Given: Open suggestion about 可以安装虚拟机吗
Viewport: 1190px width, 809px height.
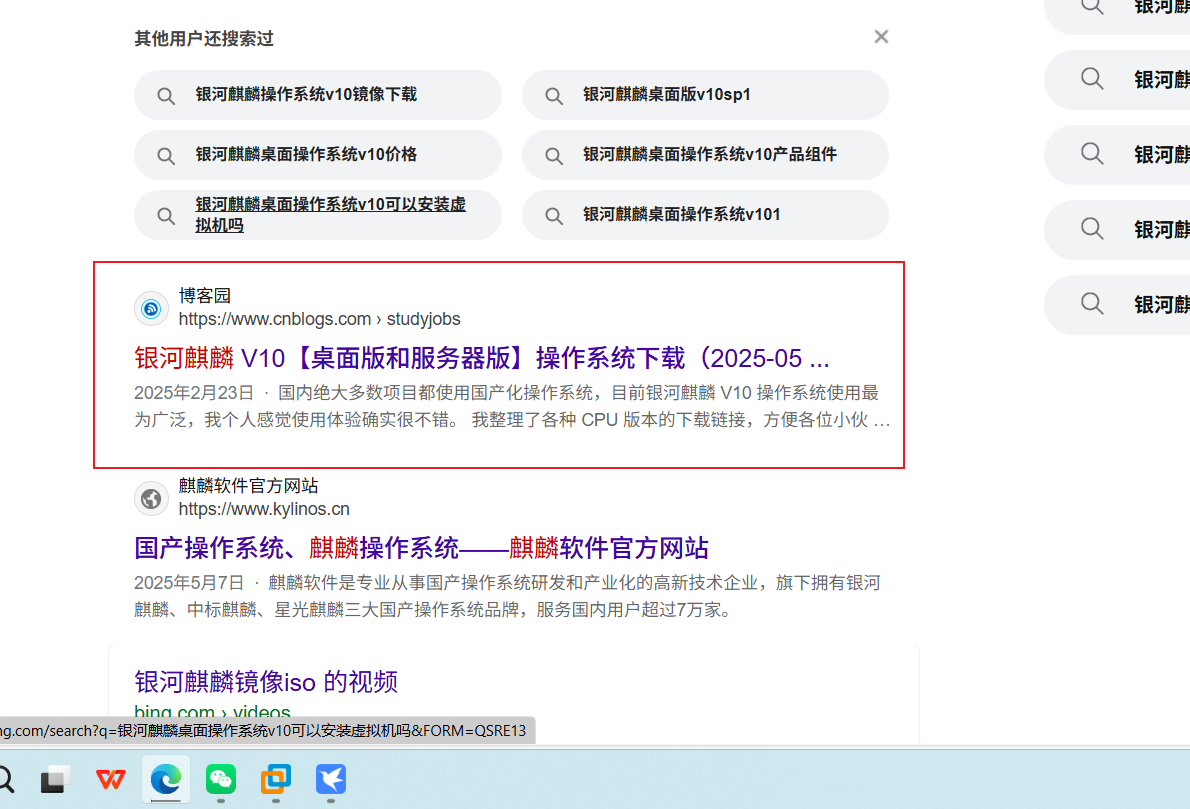Looking at the screenshot, I should click(317, 215).
